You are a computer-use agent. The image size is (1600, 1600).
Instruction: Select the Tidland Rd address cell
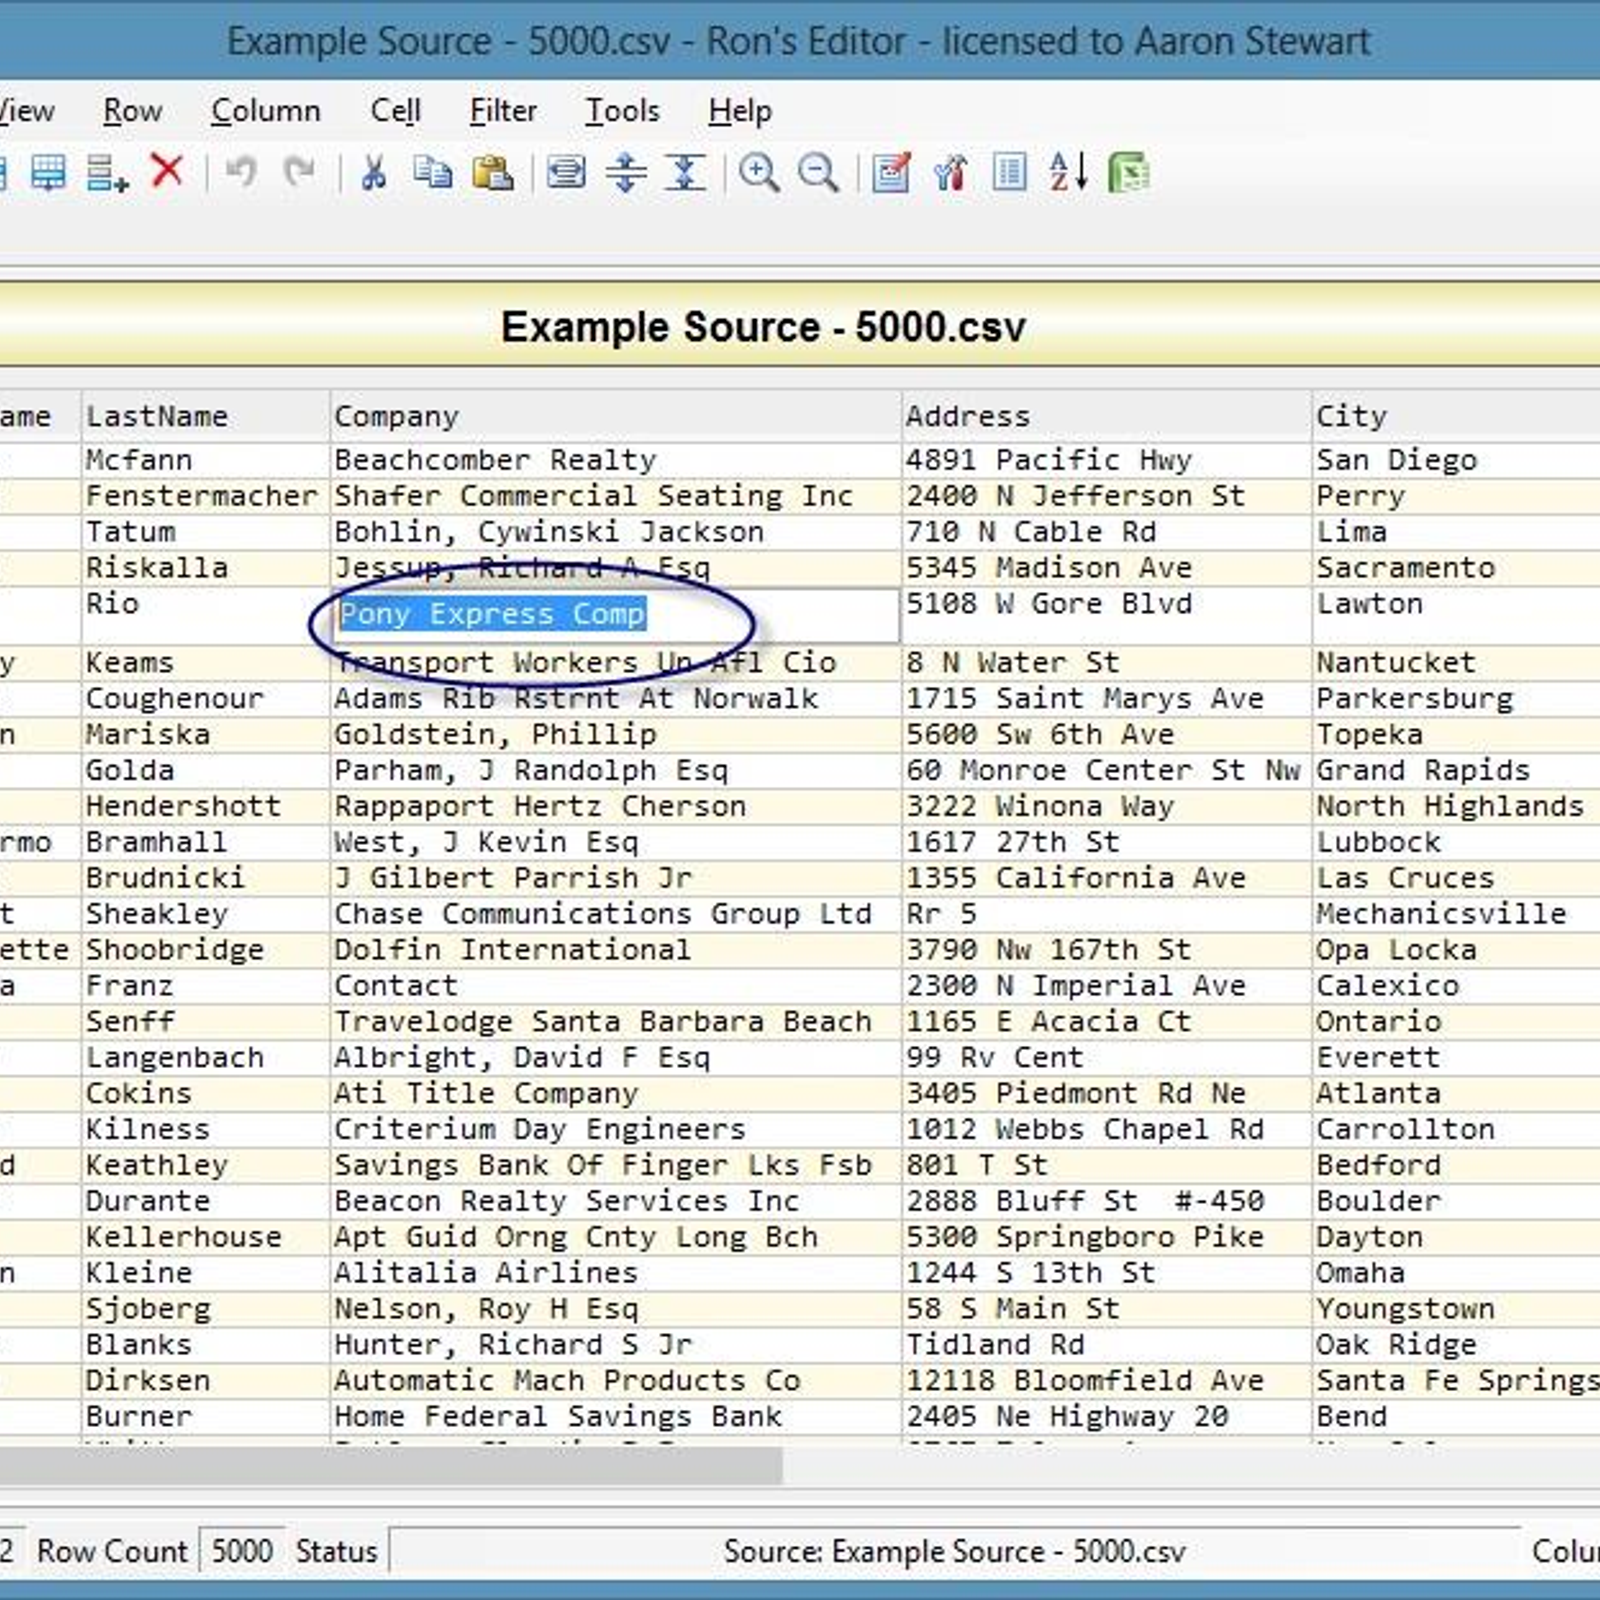(1106, 1345)
